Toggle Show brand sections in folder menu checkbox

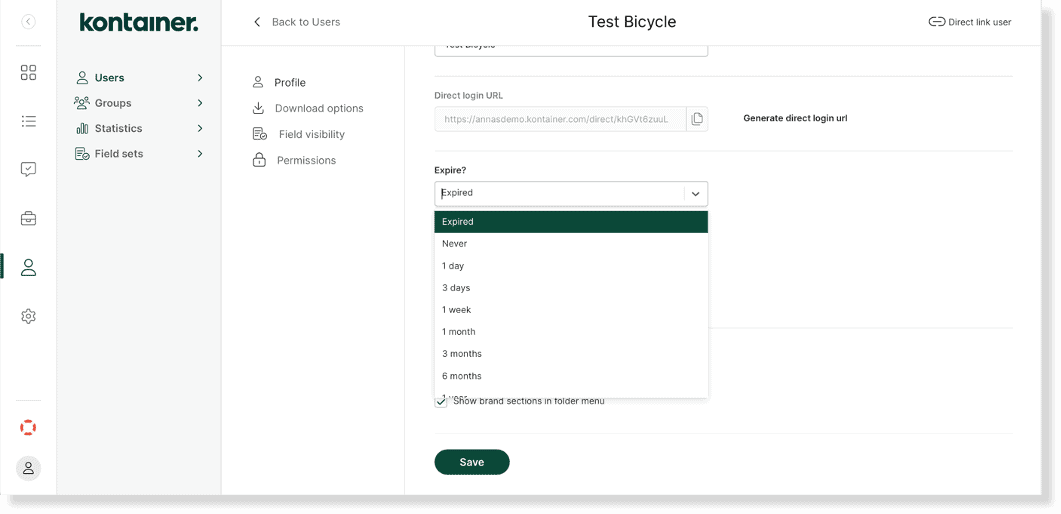click(x=441, y=401)
